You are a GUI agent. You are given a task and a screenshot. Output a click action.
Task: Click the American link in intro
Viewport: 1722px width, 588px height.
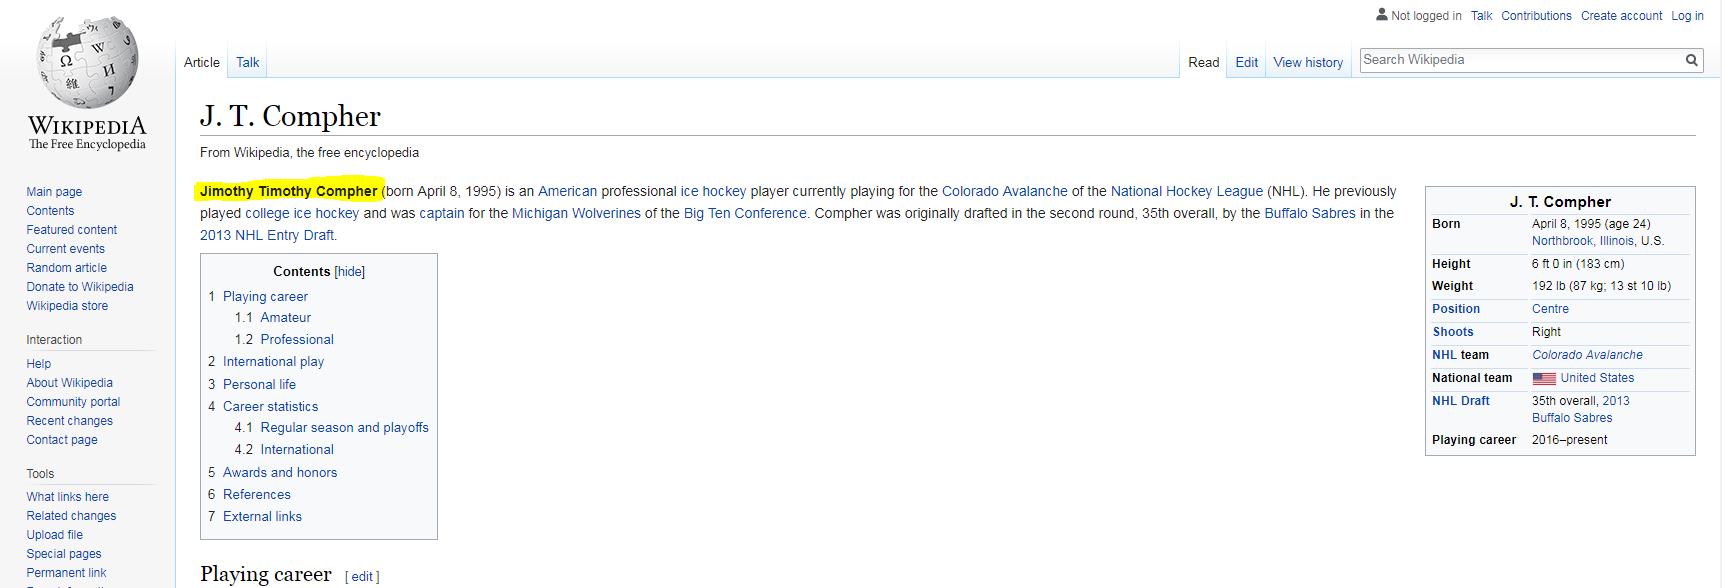567,191
